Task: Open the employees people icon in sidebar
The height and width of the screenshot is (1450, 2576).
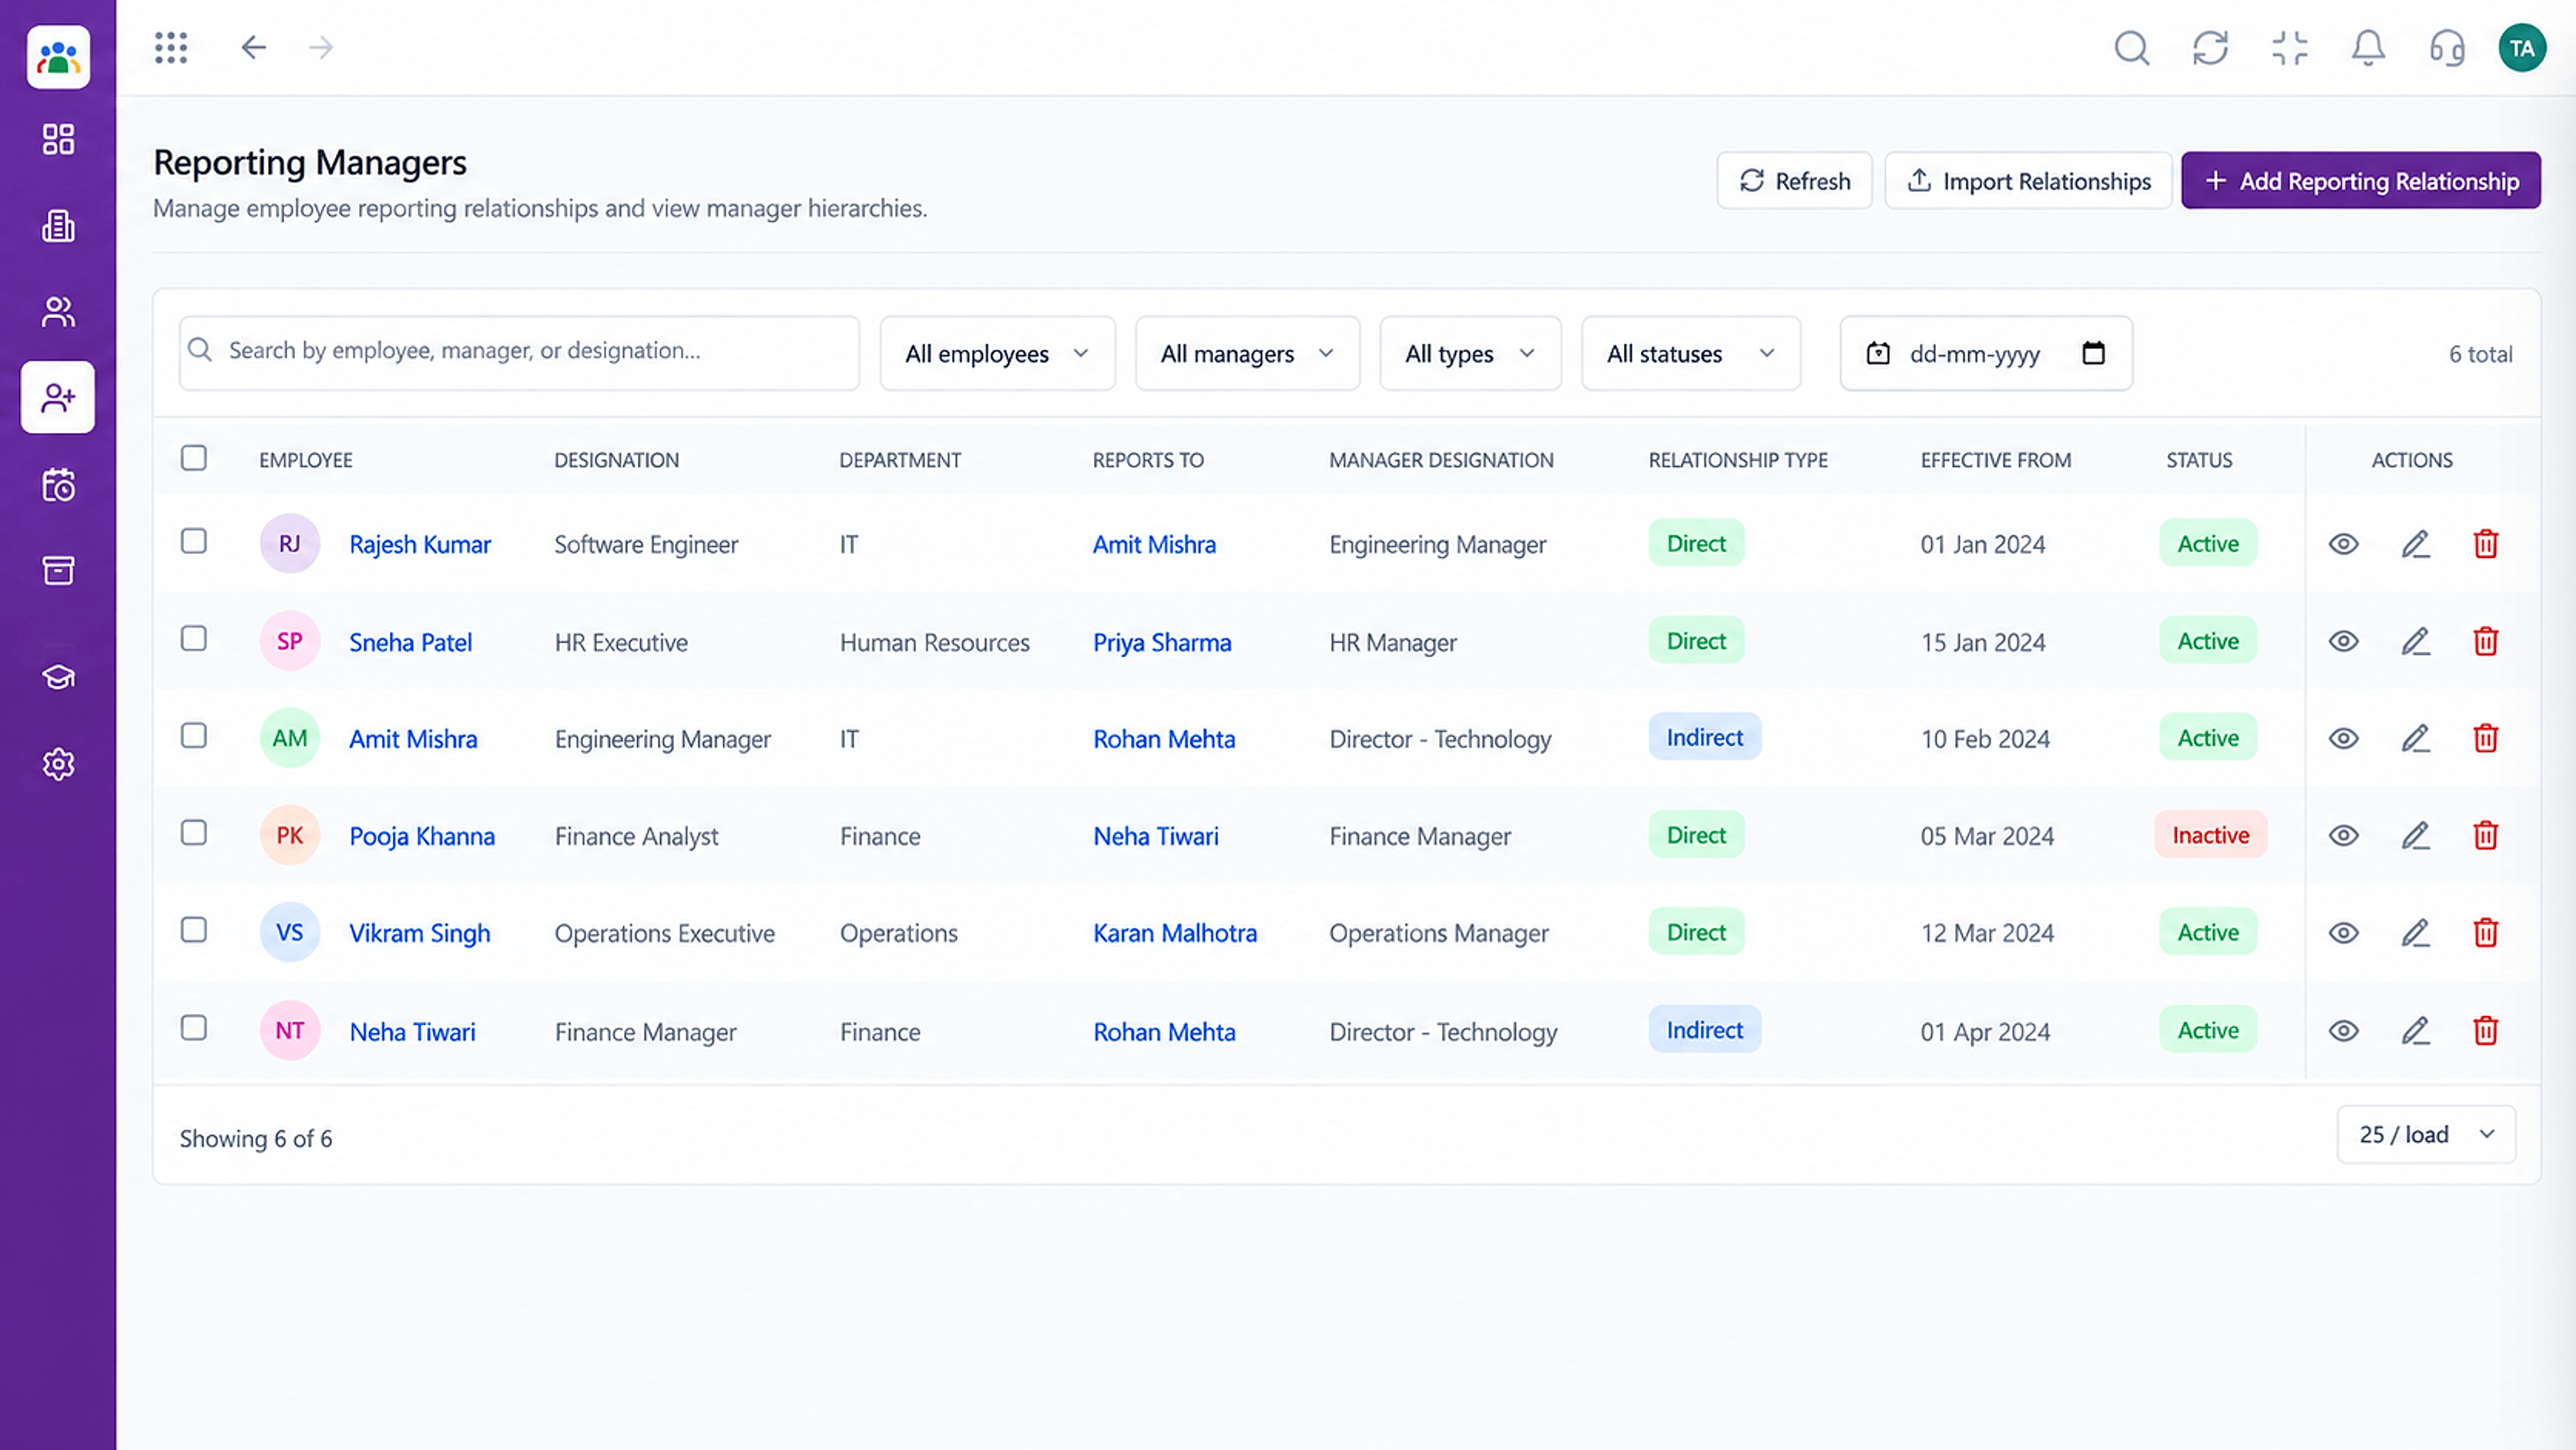Action: coord(58,312)
